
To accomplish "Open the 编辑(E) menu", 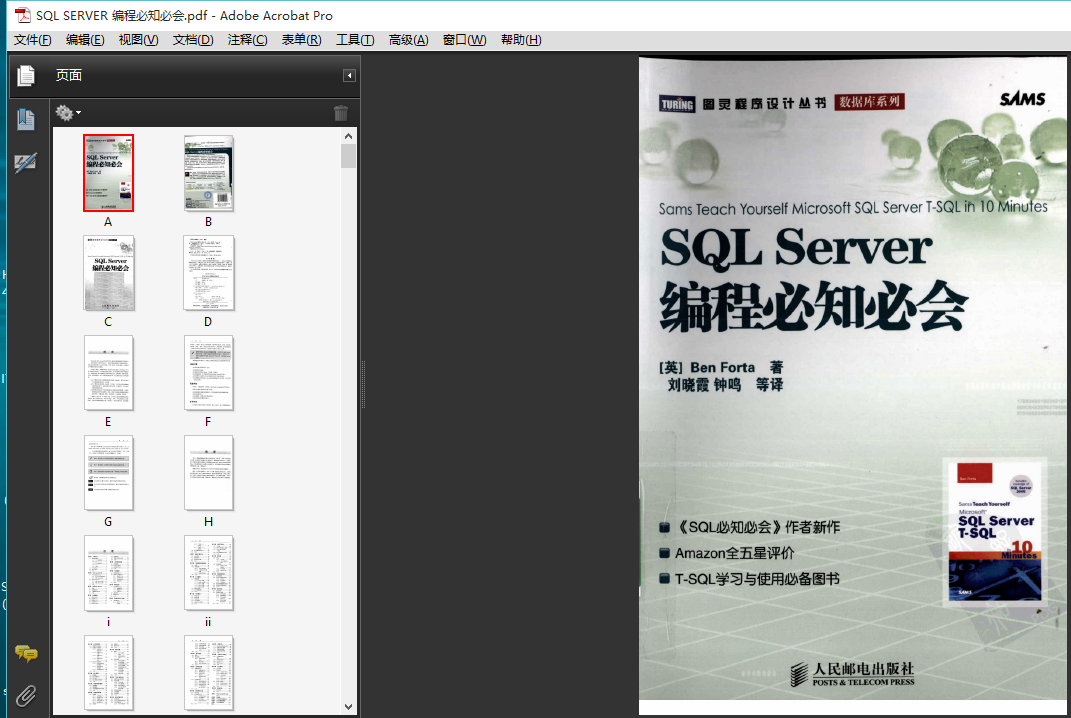I will point(85,40).
